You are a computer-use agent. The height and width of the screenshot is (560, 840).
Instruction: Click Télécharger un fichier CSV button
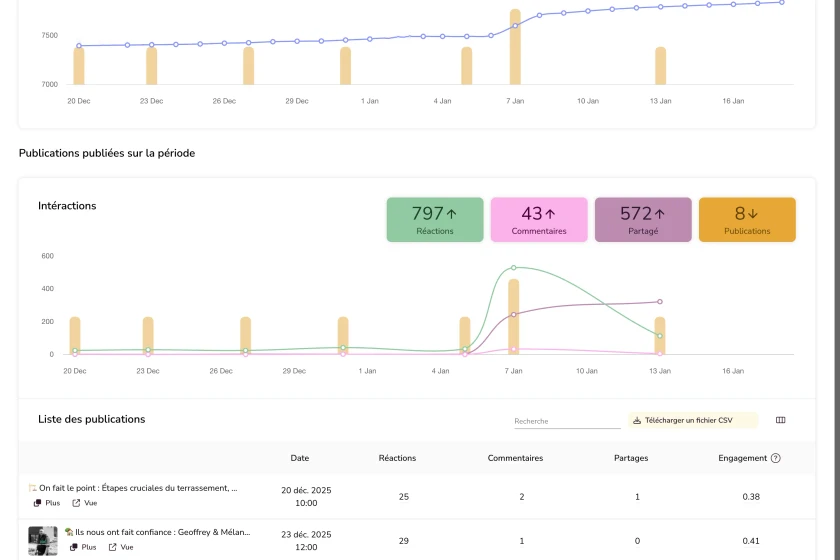pos(692,421)
